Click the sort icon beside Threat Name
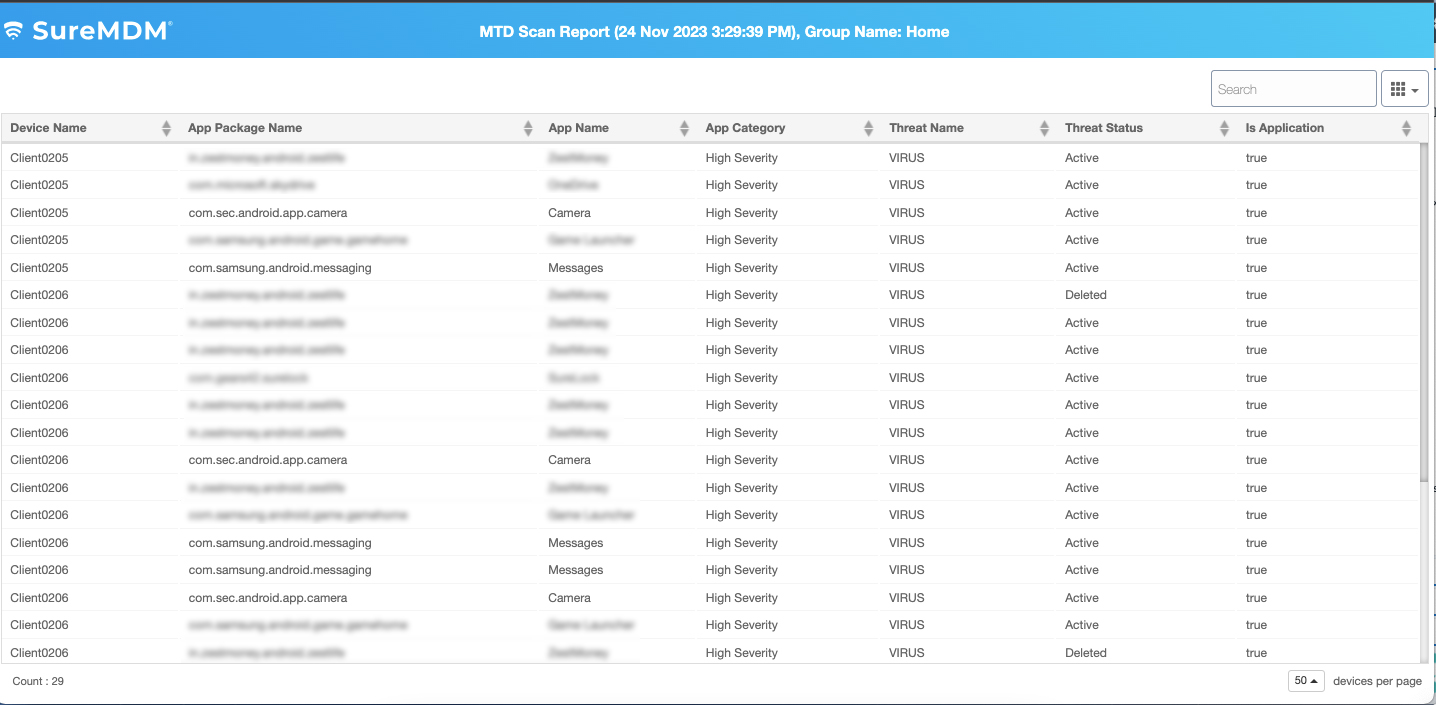The width and height of the screenshot is (1436, 705). pos(1044,128)
